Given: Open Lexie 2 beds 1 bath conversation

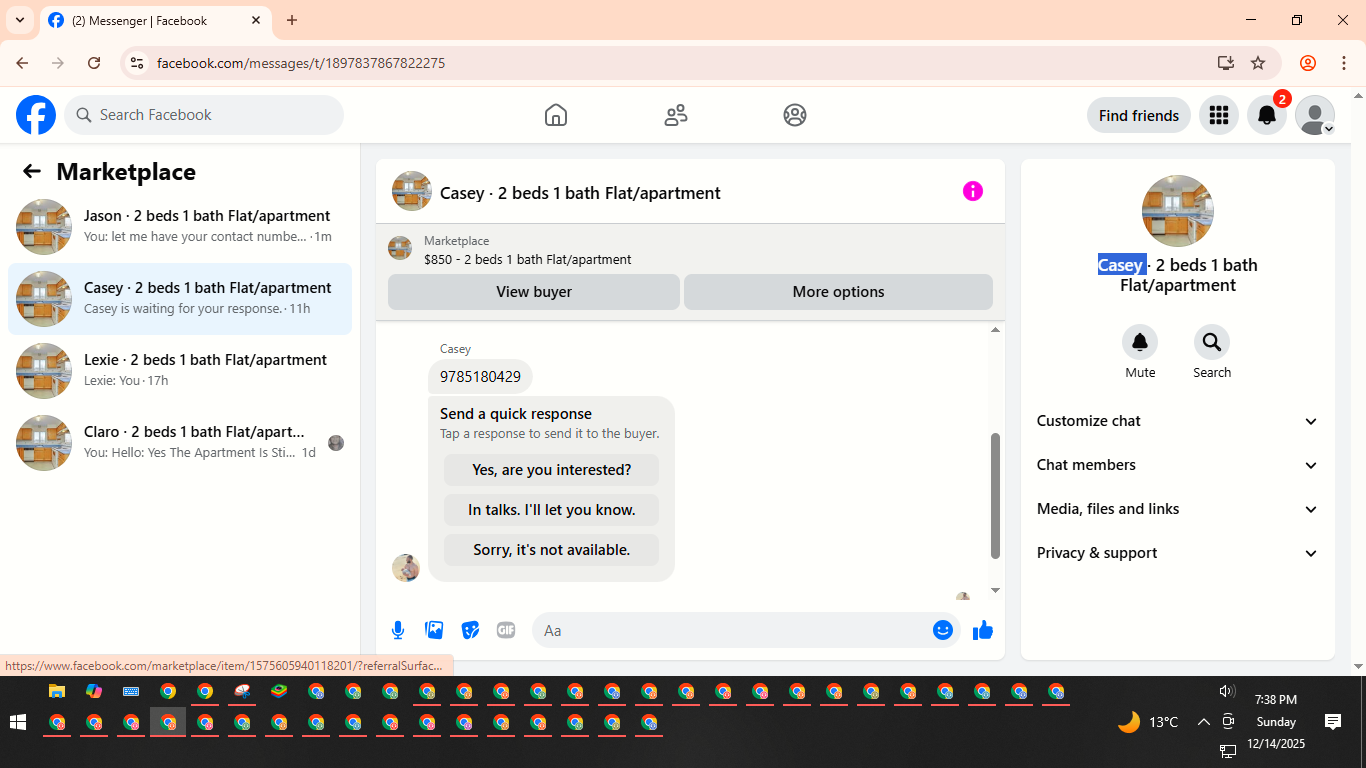Looking at the screenshot, I should pyautogui.click(x=180, y=371).
